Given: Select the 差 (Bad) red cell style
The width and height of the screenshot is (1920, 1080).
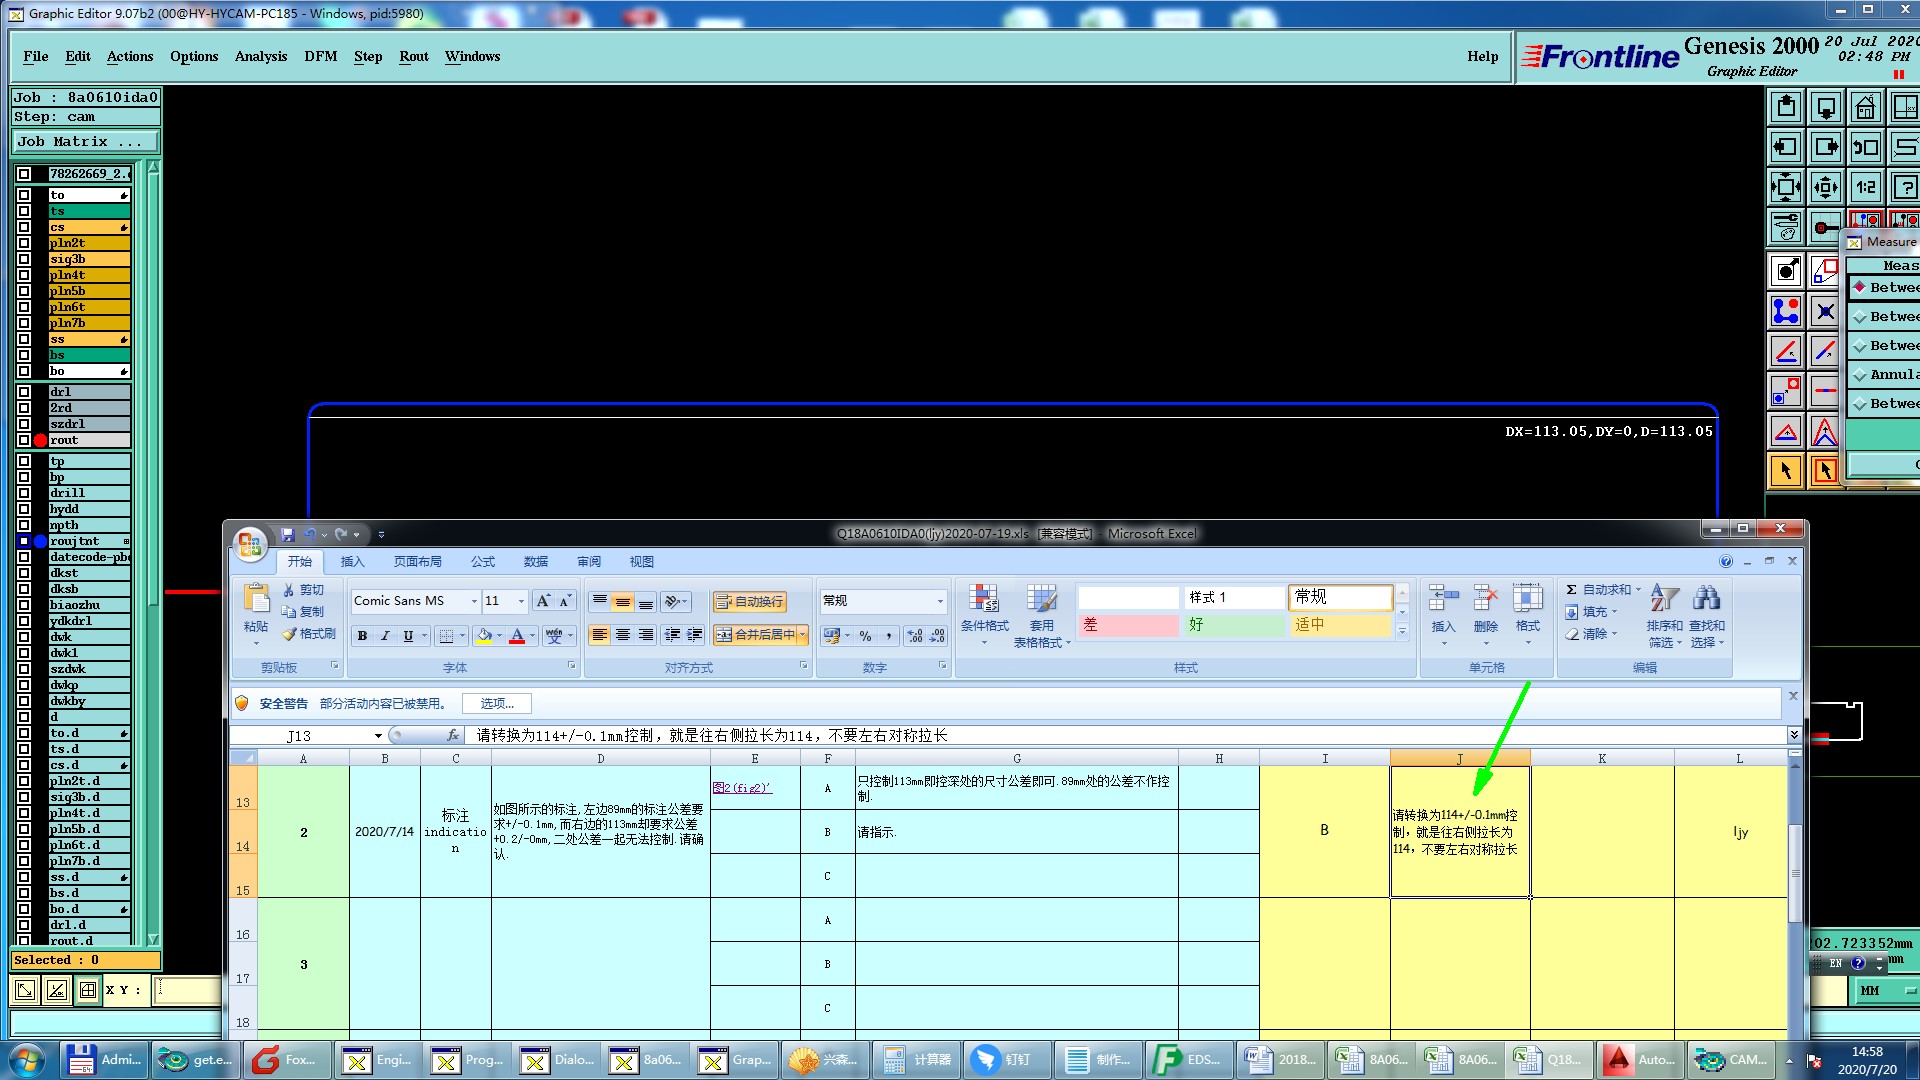Looking at the screenshot, I should click(1128, 625).
